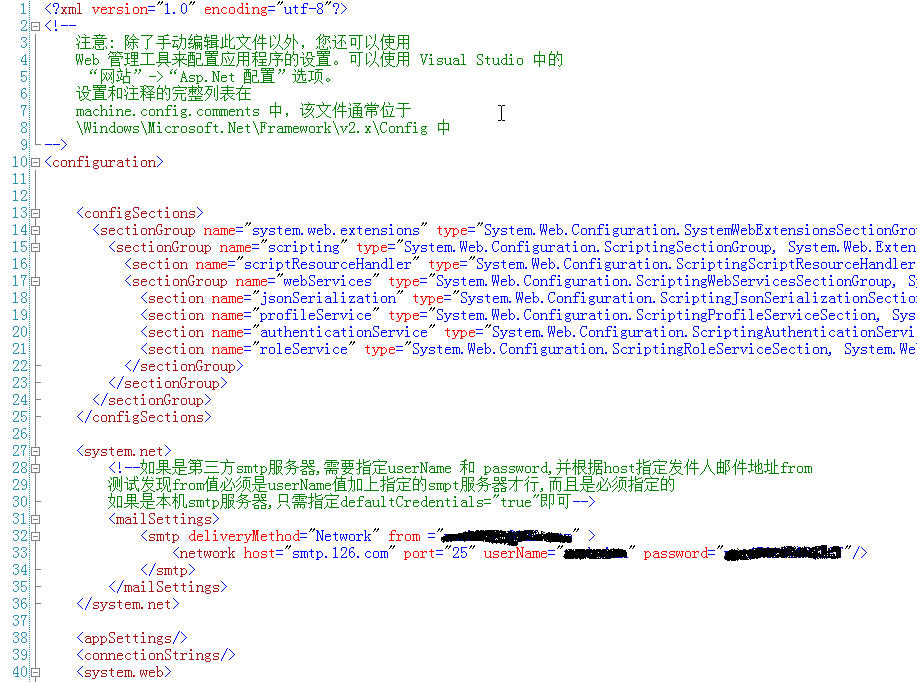
Task: Click the closing </system.net> tag
Action: click(128, 604)
